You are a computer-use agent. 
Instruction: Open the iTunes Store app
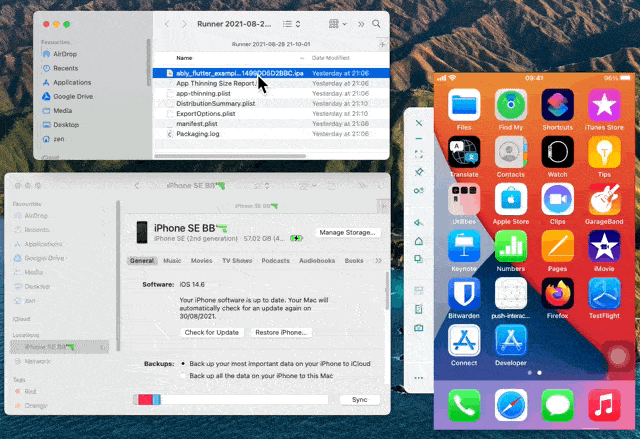(x=604, y=105)
